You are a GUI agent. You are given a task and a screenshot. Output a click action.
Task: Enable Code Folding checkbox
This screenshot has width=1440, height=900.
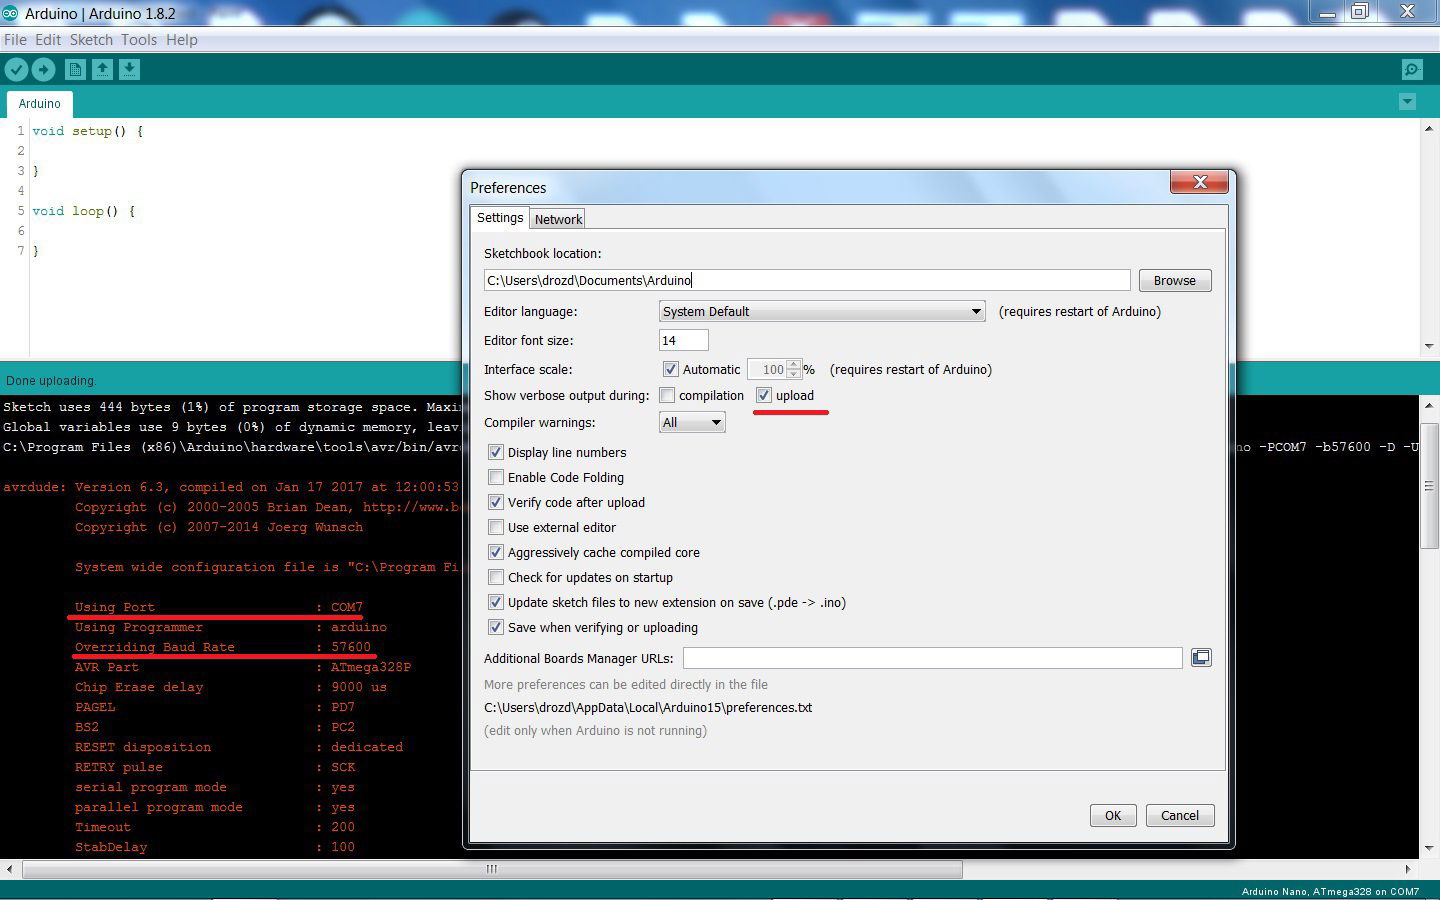[x=495, y=477]
